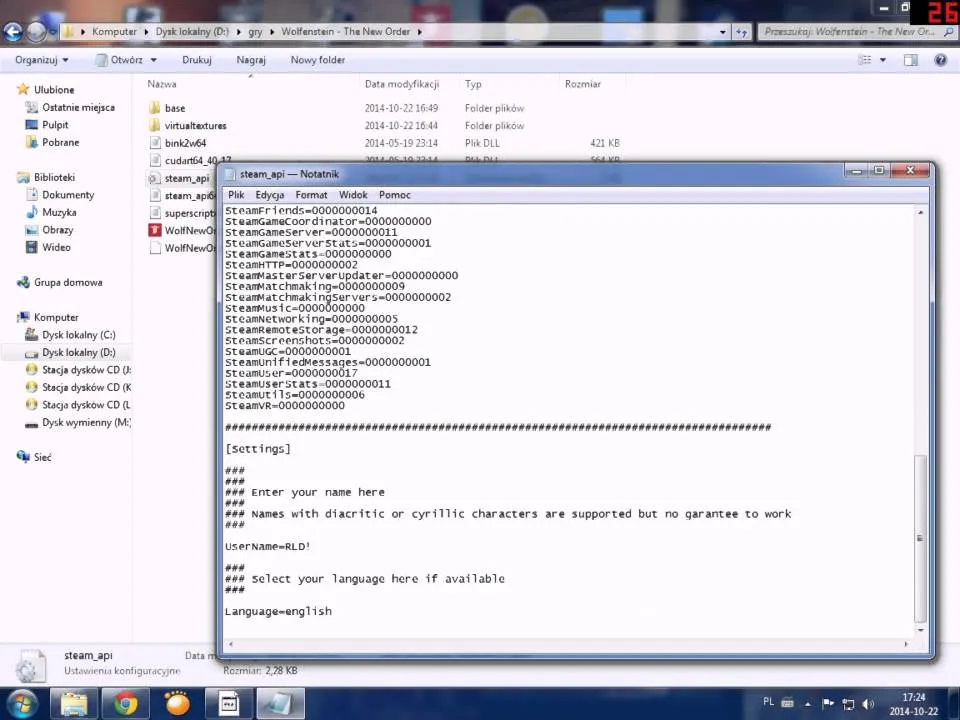Sort by the Typ column header

pos(473,84)
